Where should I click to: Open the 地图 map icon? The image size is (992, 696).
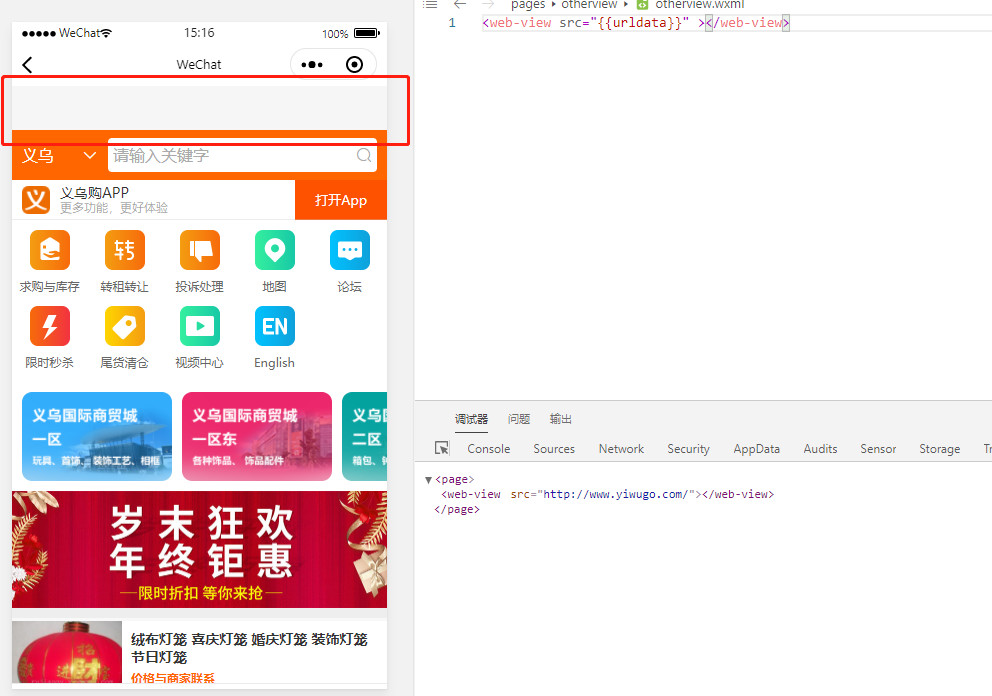pos(275,250)
